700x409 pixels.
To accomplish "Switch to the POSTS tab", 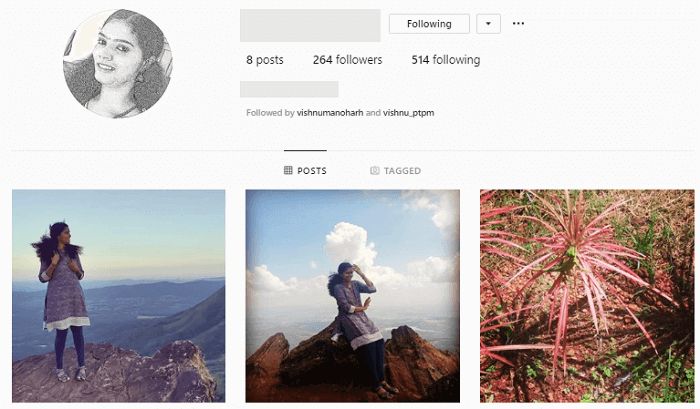I will point(305,171).
